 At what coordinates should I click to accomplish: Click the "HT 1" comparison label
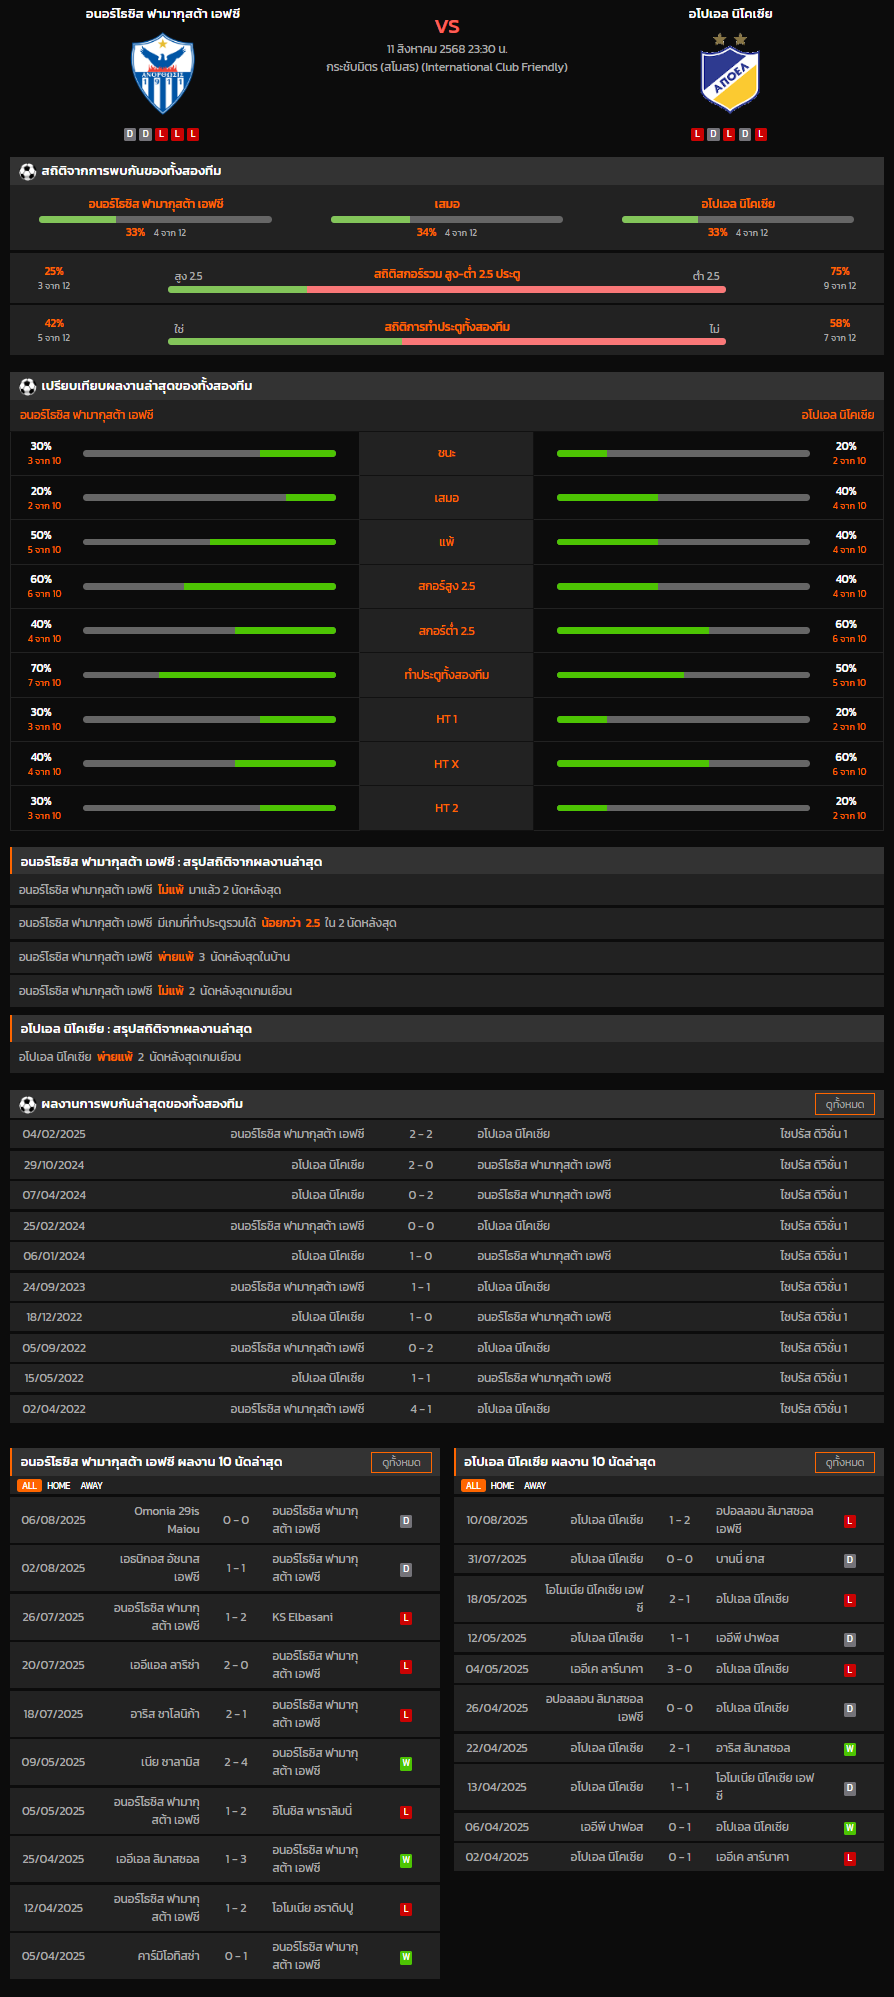tap(447, 719)
